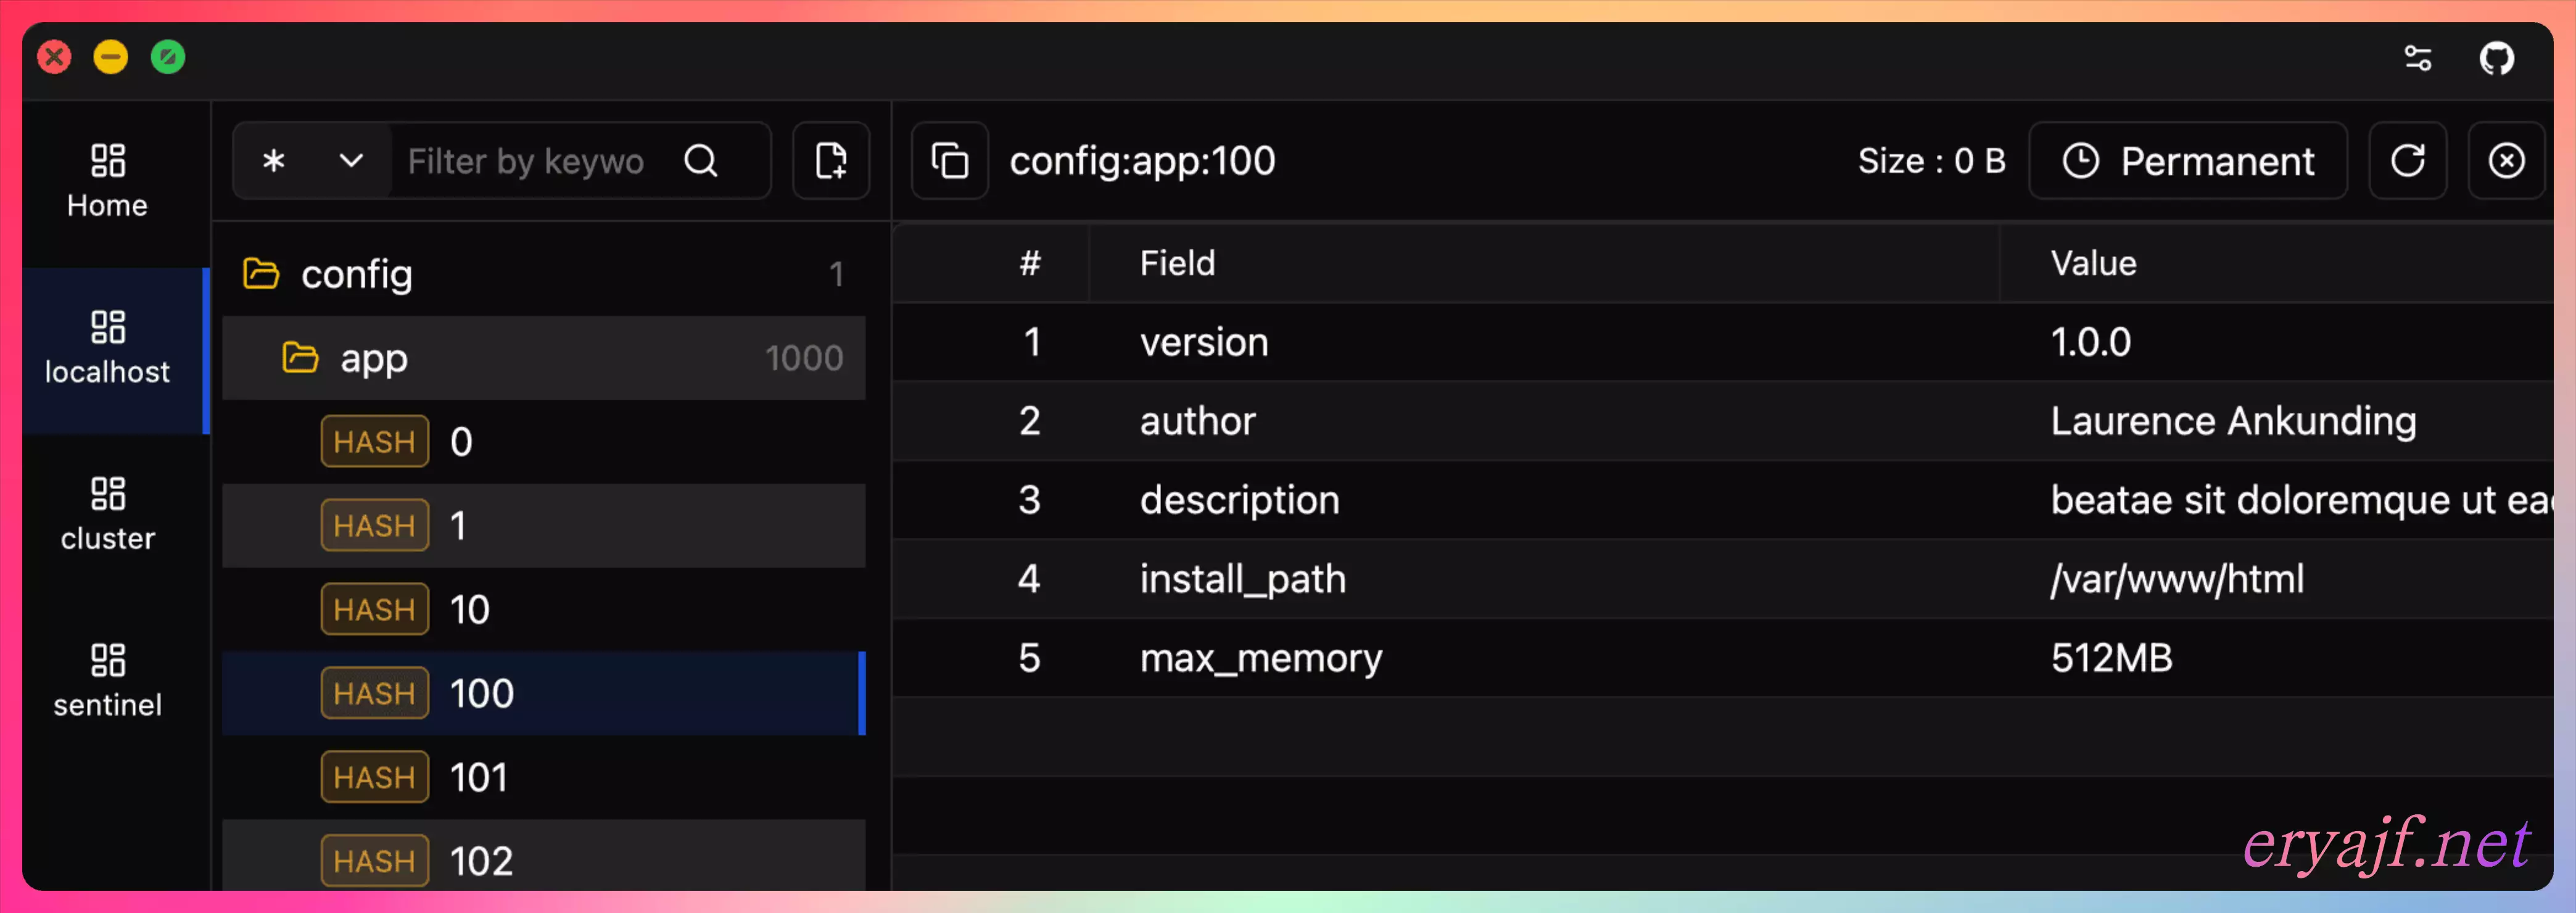Image resolution: width=2576 pixels, height=913 pixels.
Task: Select hash key 101 in the tree
Action: click(x=478, y=777)
